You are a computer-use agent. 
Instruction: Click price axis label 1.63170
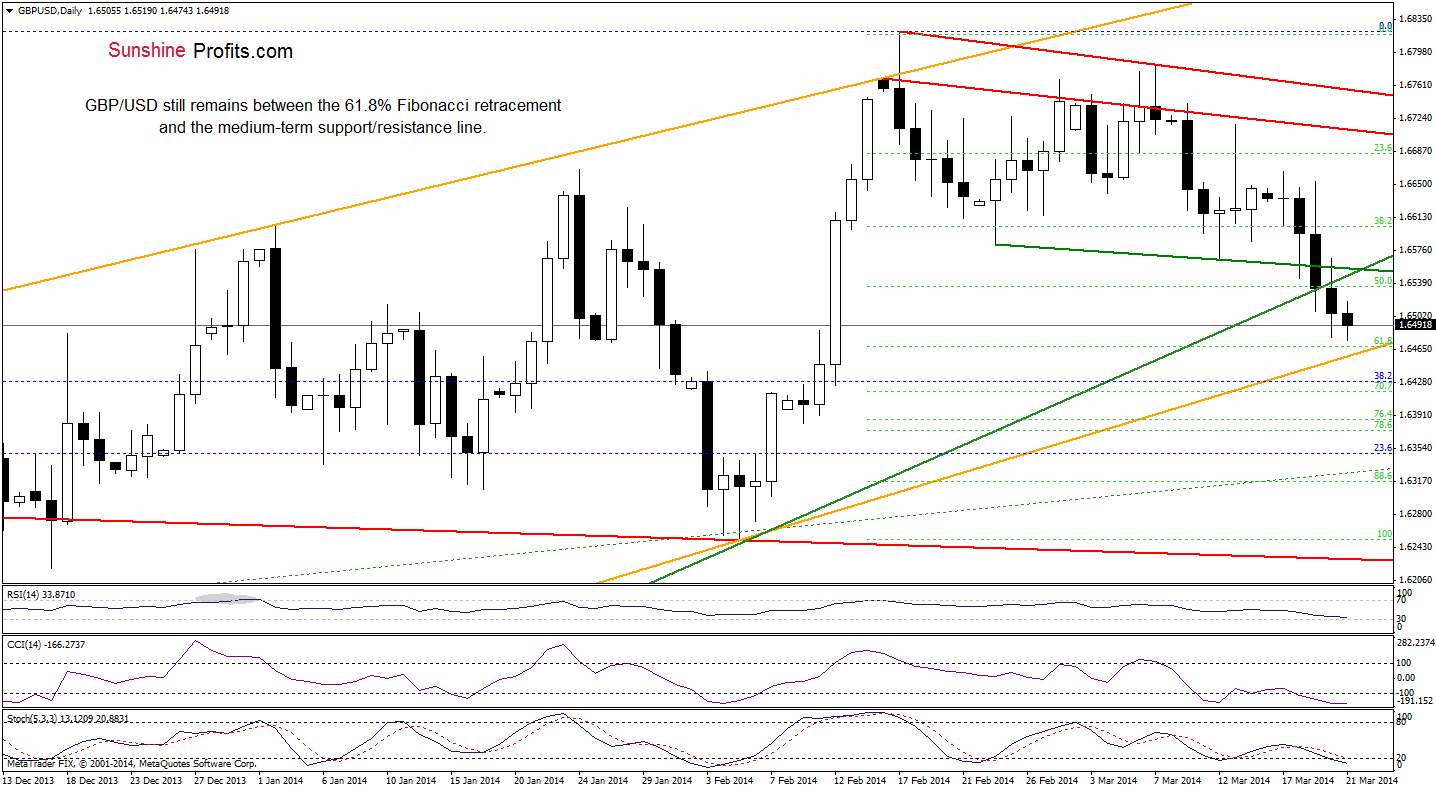click(x=1416, y=481)
